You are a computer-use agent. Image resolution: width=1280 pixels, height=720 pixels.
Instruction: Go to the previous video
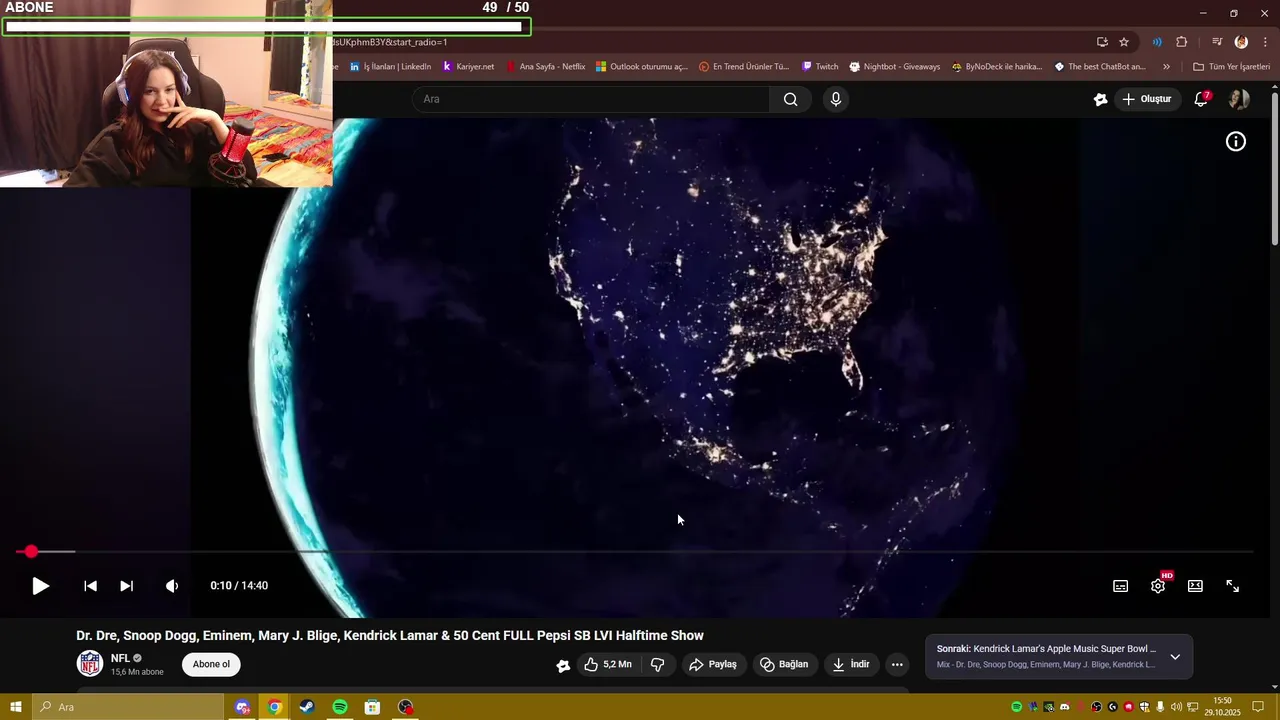click(x=90, y=586)
